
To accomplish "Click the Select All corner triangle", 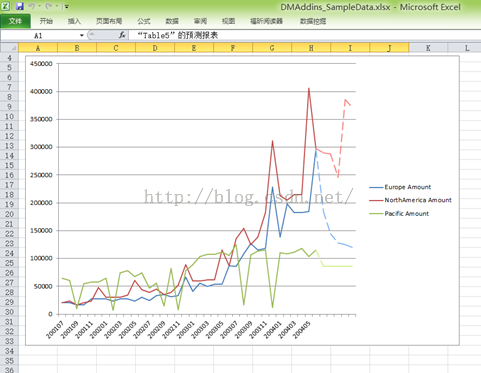I will click(13, 48).
